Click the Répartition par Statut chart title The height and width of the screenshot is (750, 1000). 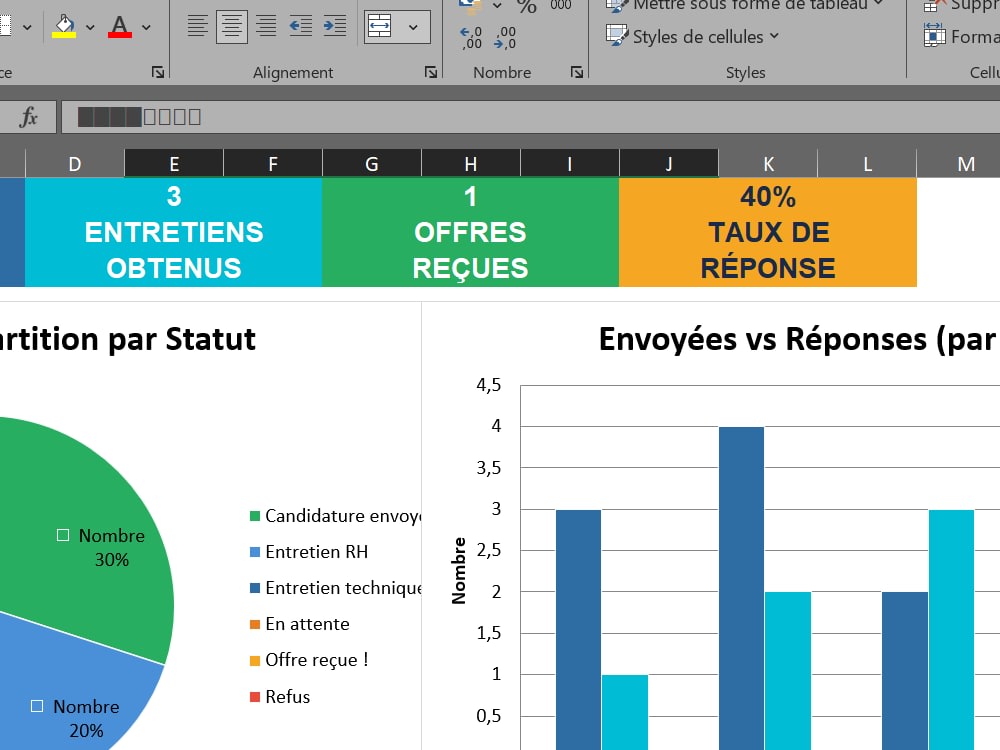(128, 339)
